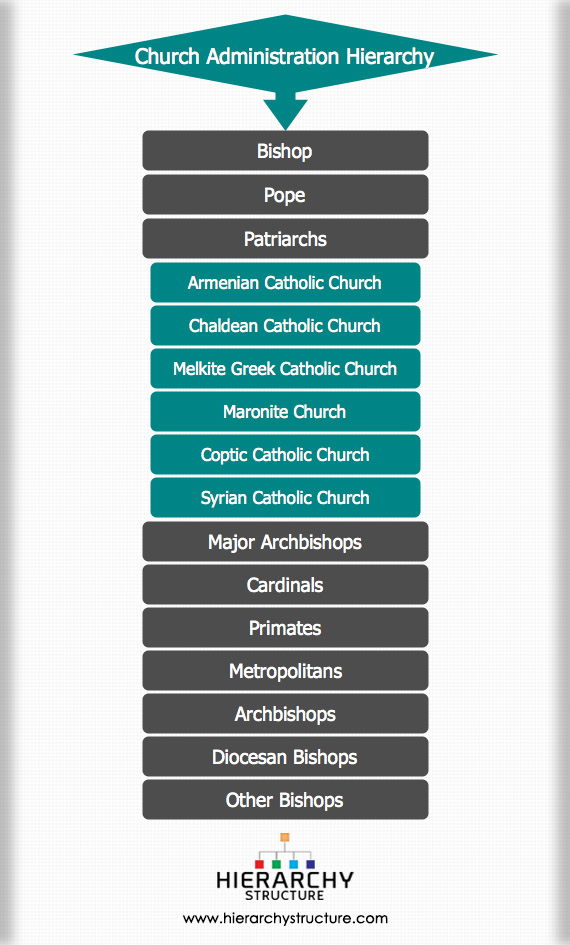Click the Patriarchs level box
Viewport: 570px width, 945px height.
pos(285,239)
